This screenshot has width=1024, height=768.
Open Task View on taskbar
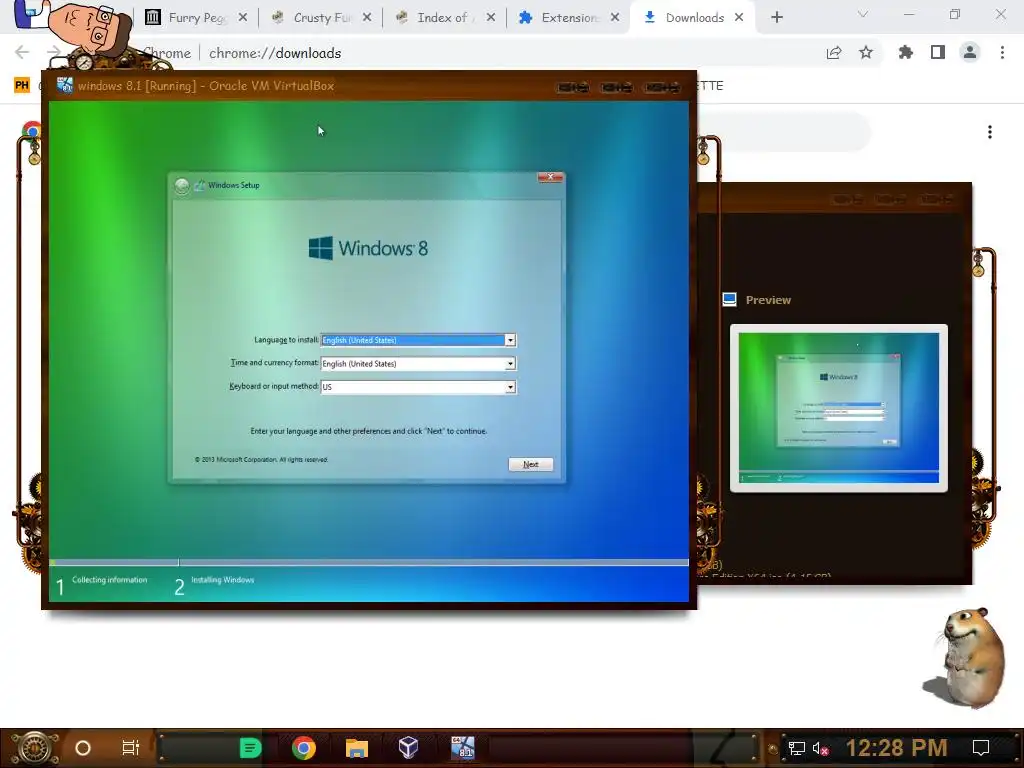pos(131,748)
